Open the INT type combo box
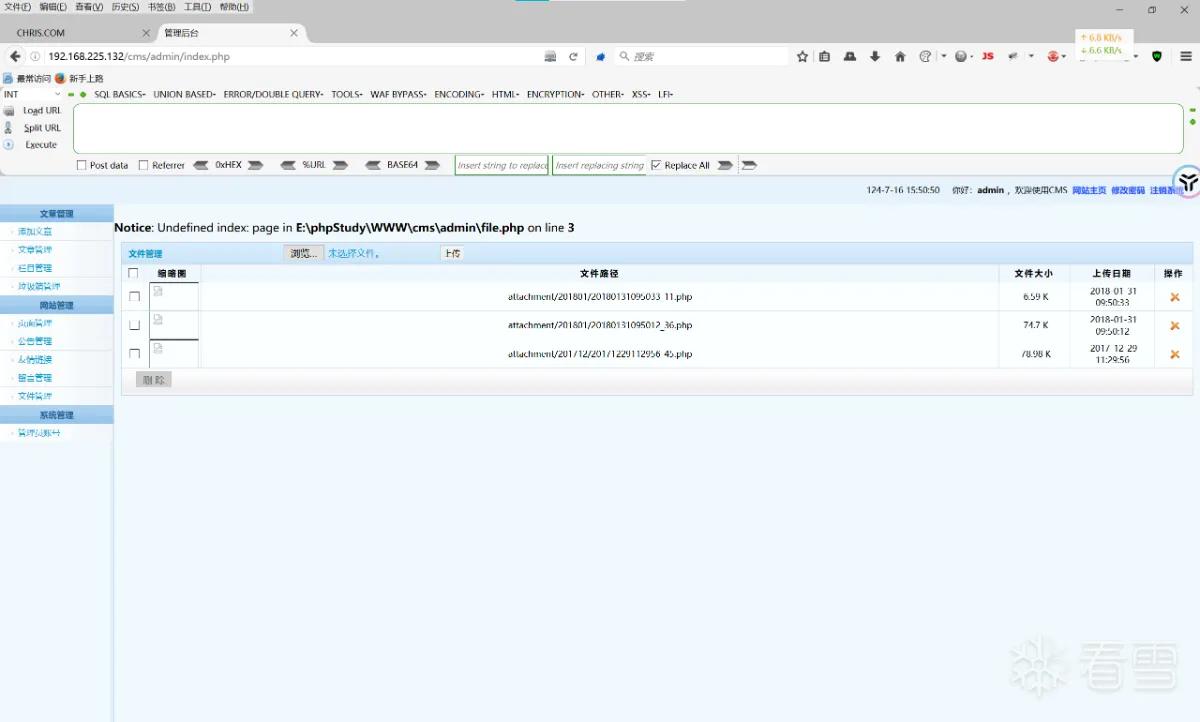This screenshot has width=1200, height=722. (x=32, y=94)
